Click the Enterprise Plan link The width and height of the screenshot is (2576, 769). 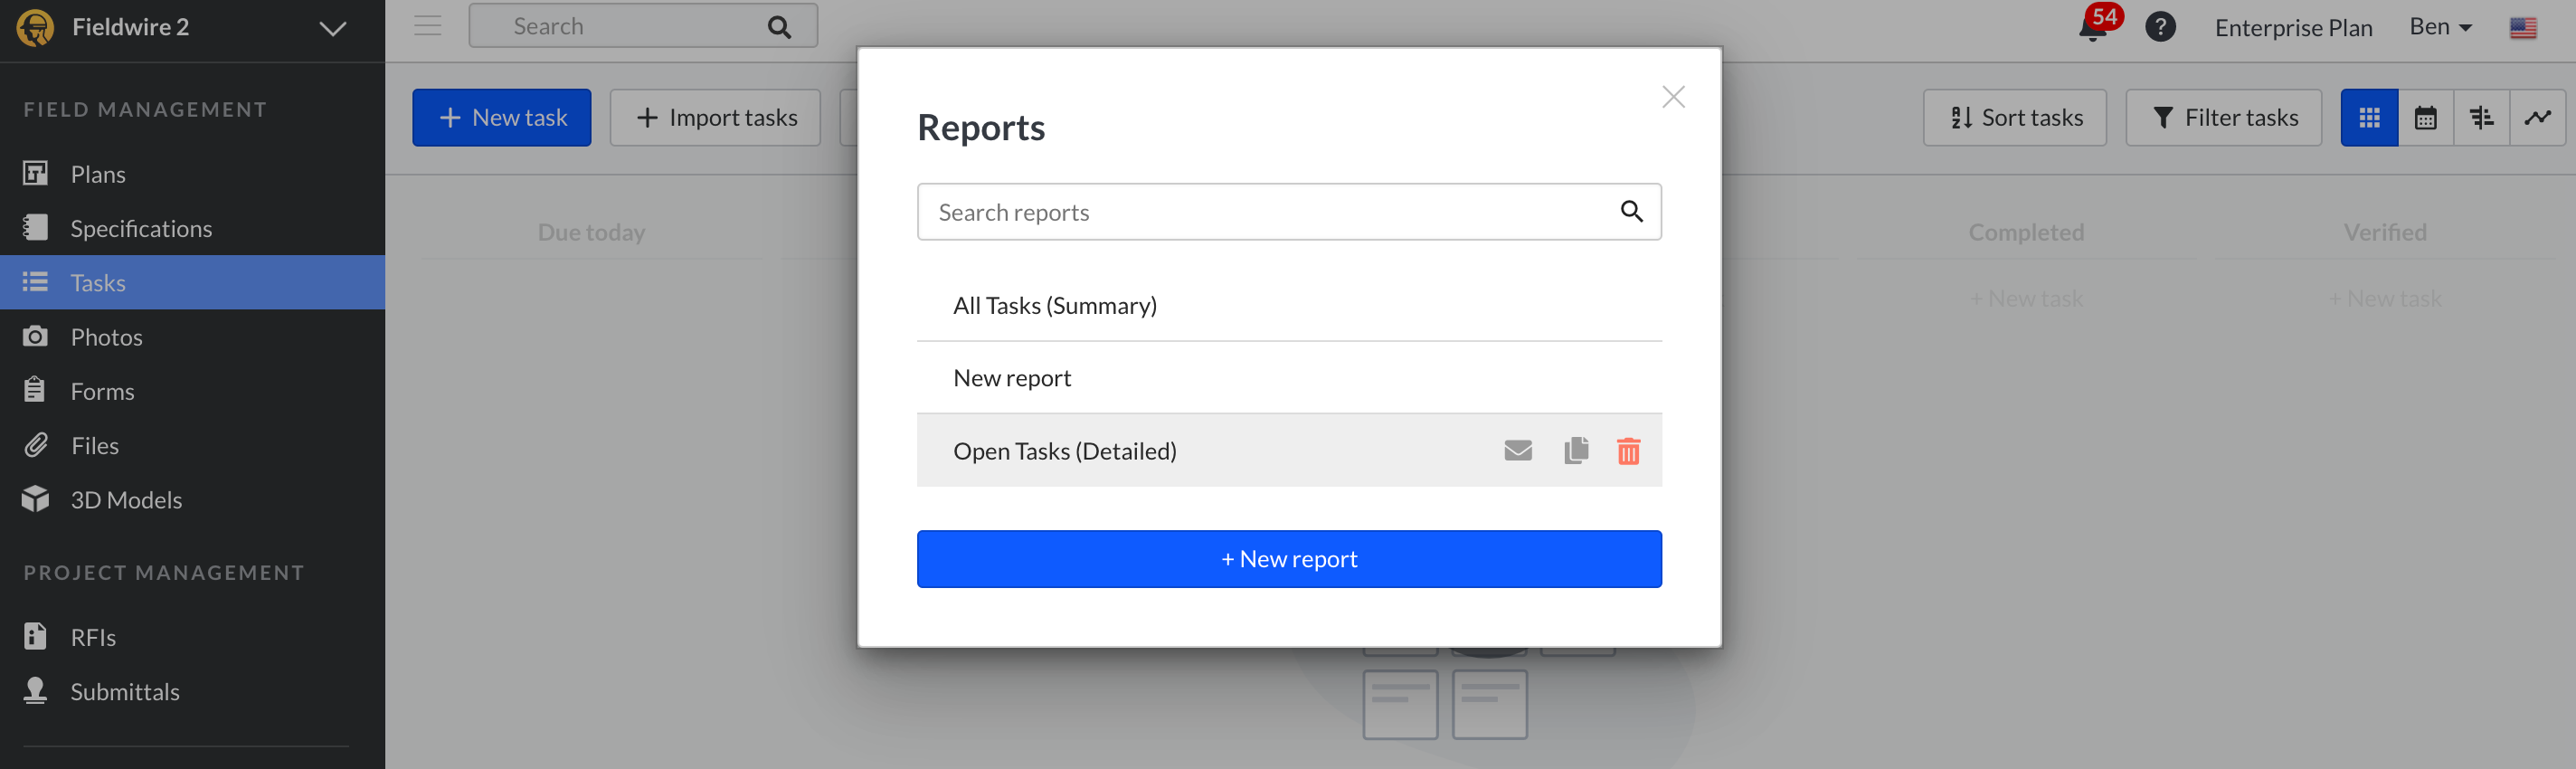coord(2293,28)
